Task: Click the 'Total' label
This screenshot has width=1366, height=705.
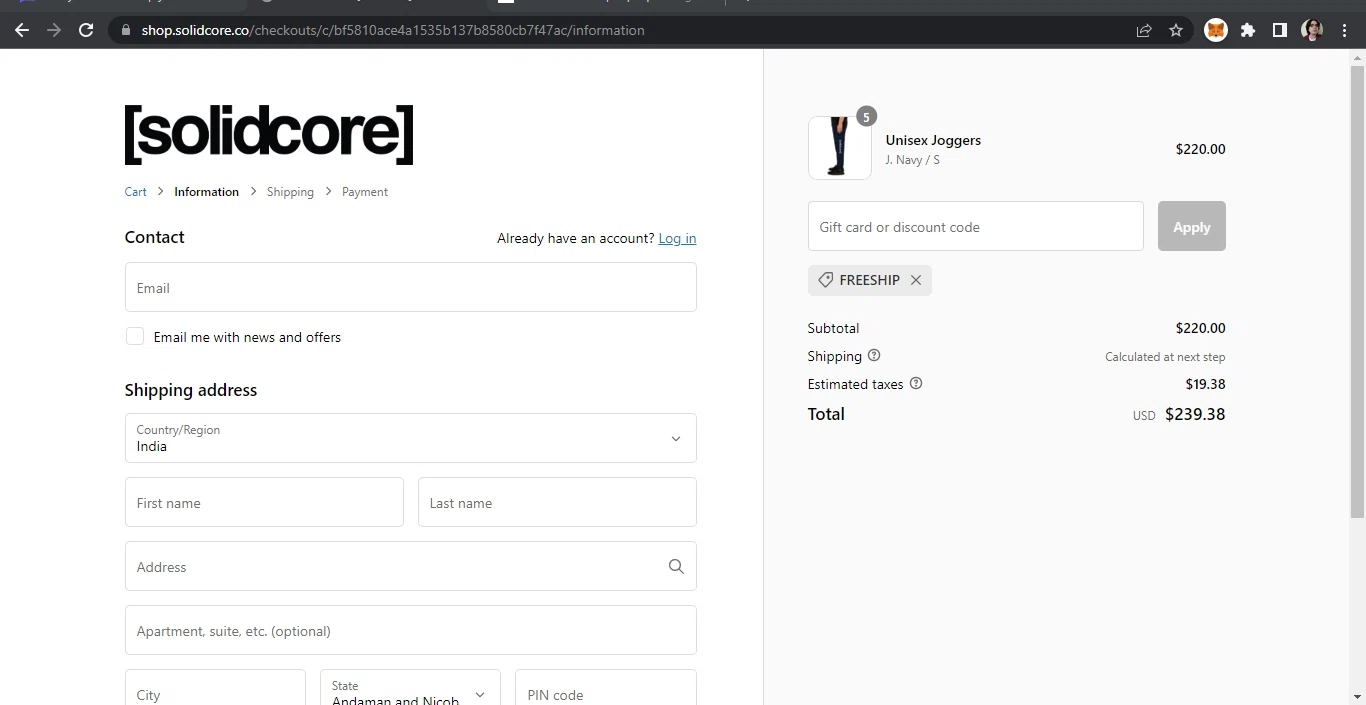Action: pos(826,414)
